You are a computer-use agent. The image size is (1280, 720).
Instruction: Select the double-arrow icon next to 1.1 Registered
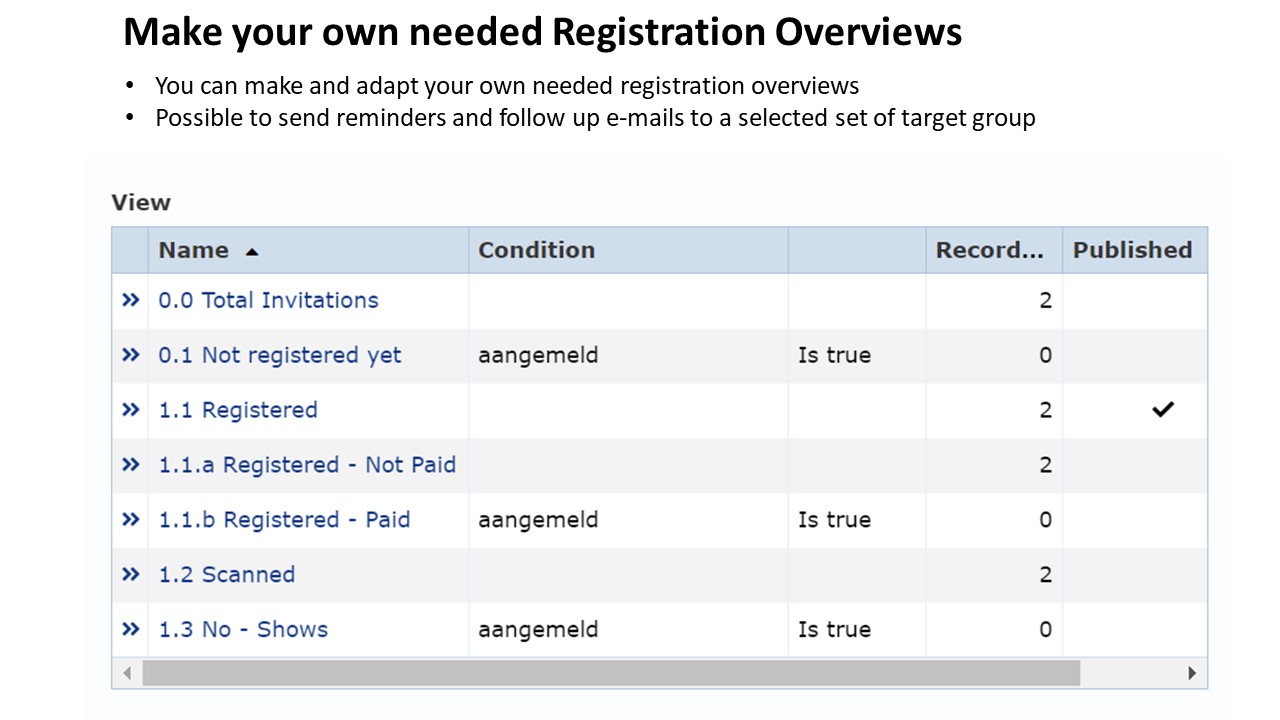(x=131, y=409)
